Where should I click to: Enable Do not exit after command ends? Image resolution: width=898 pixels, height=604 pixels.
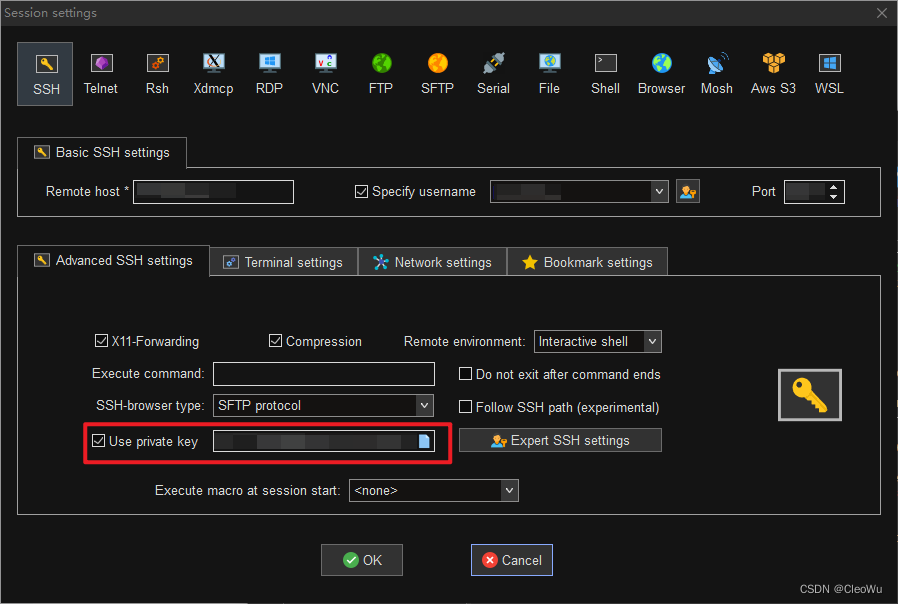466,374
